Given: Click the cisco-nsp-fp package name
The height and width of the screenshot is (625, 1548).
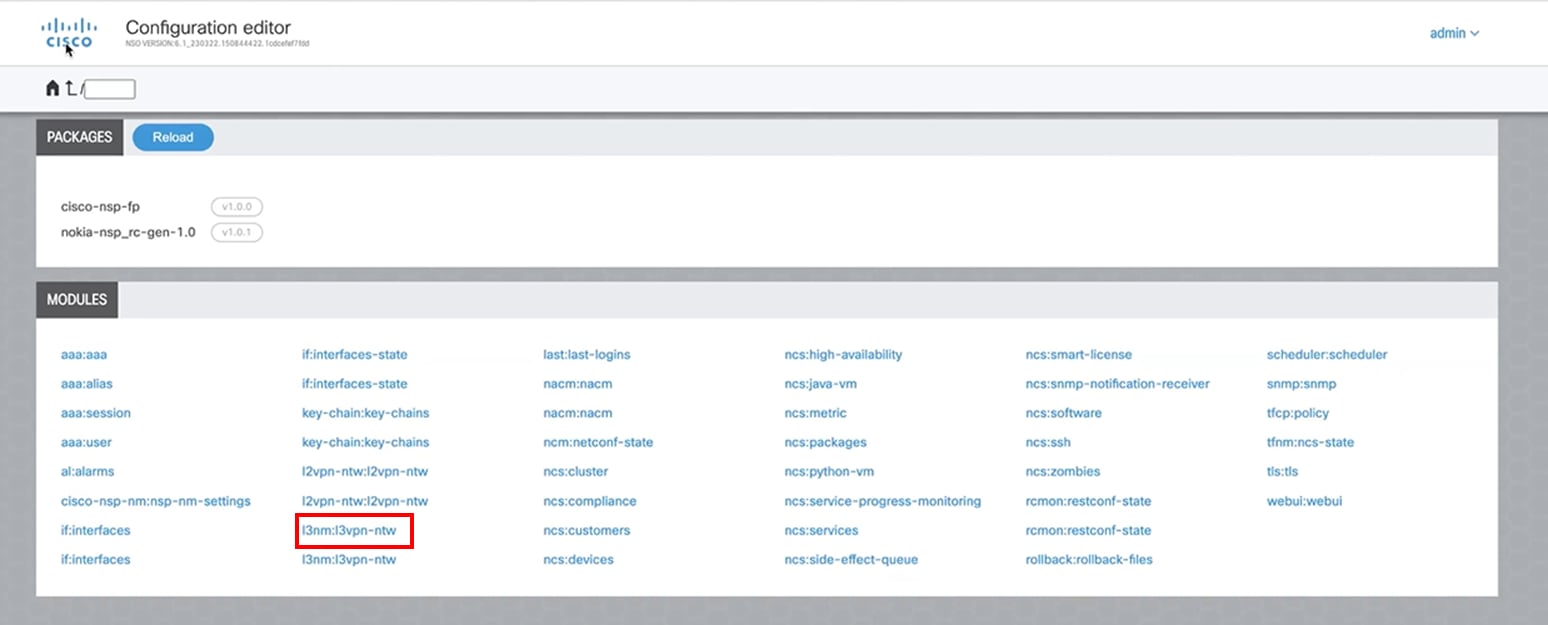Looking at the screenshot, I should point(101,207).
